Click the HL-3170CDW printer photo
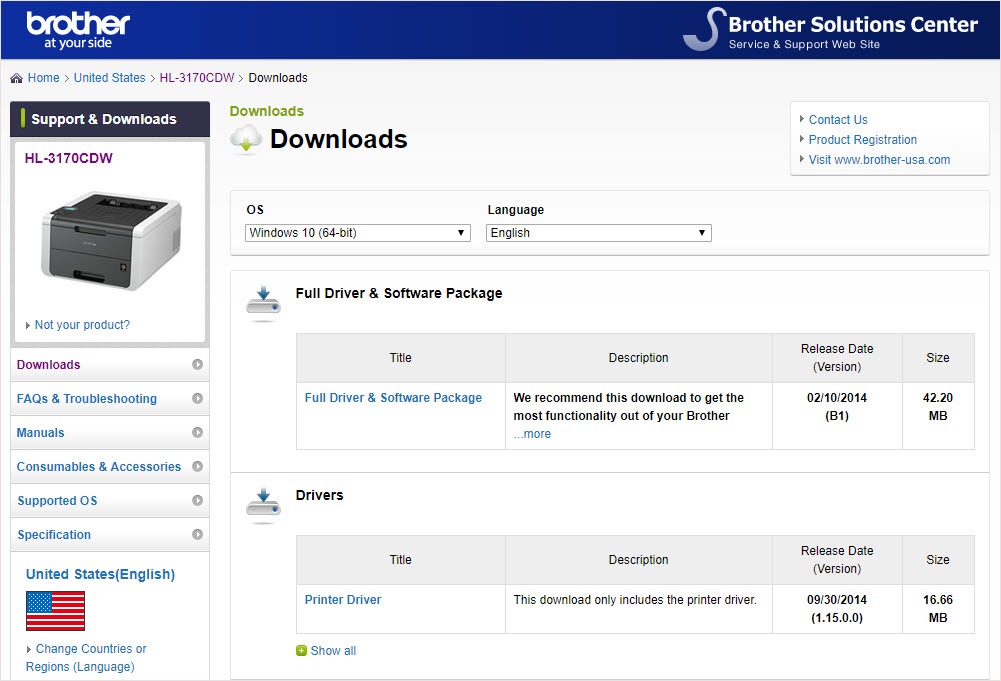This screenshot has height=681, width=1001. tap(112, 240)
